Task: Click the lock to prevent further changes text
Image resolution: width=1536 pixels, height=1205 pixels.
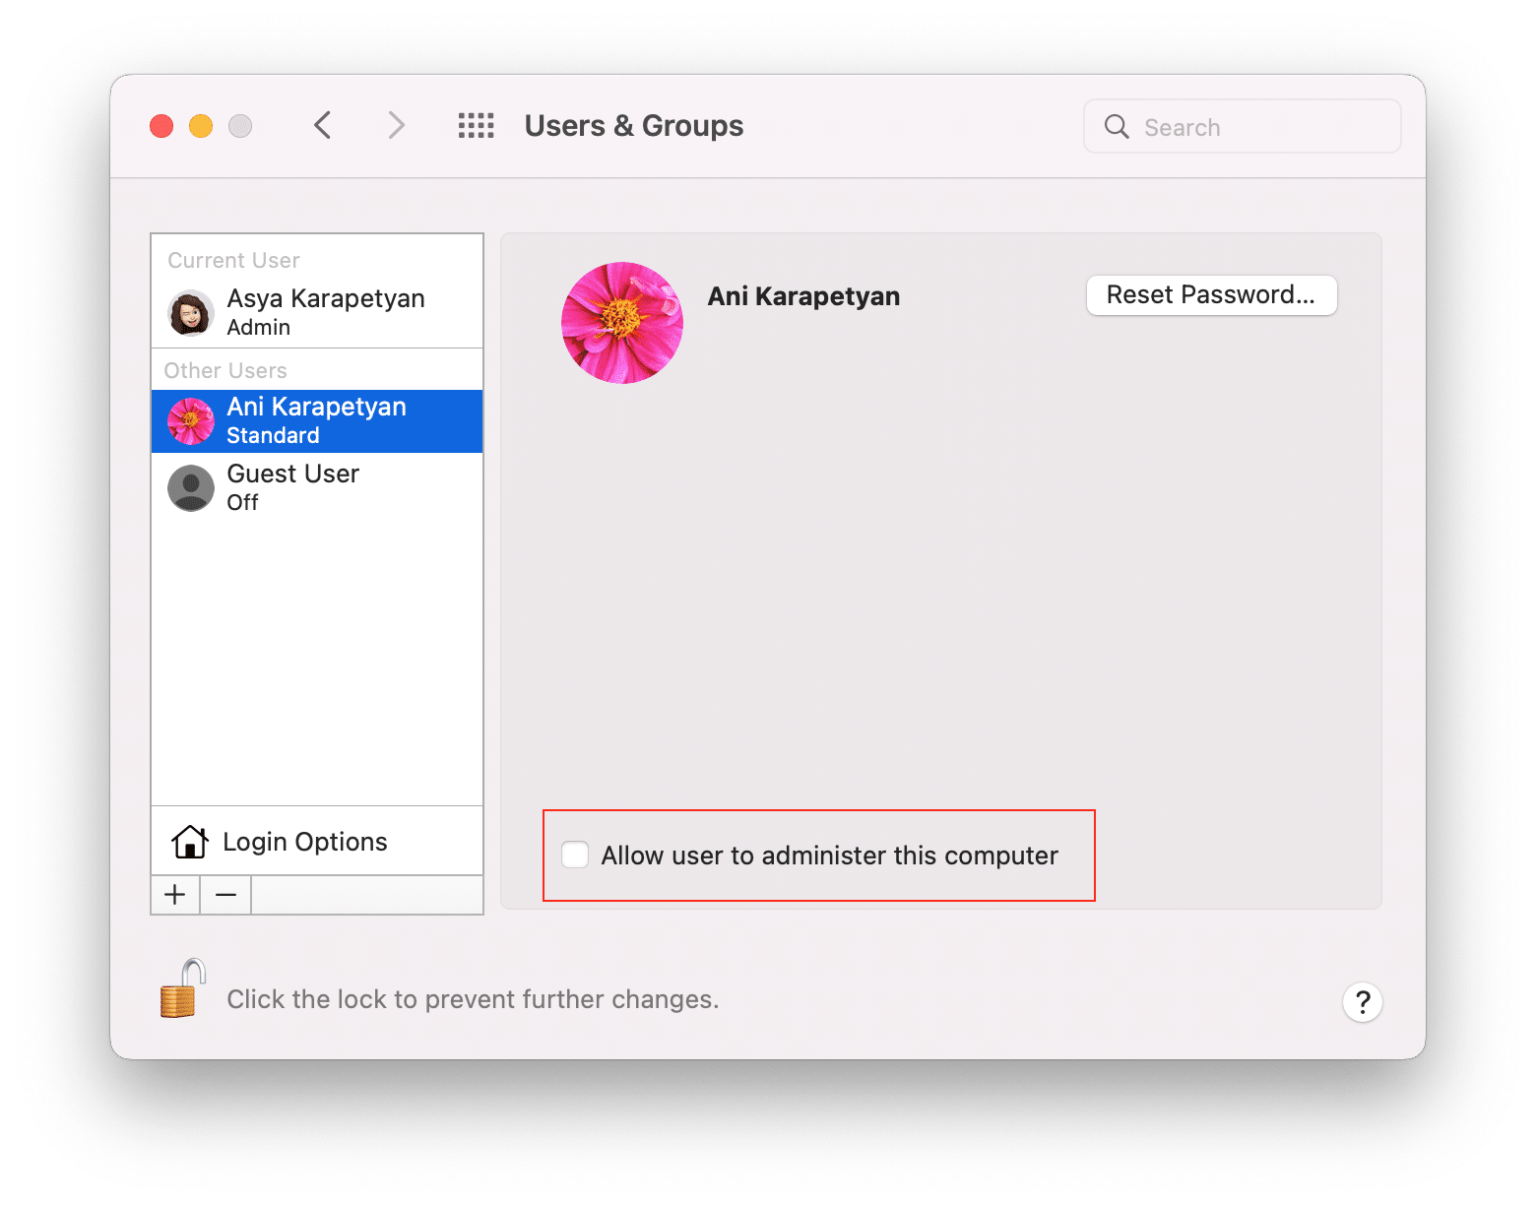Action: point(473,999)
